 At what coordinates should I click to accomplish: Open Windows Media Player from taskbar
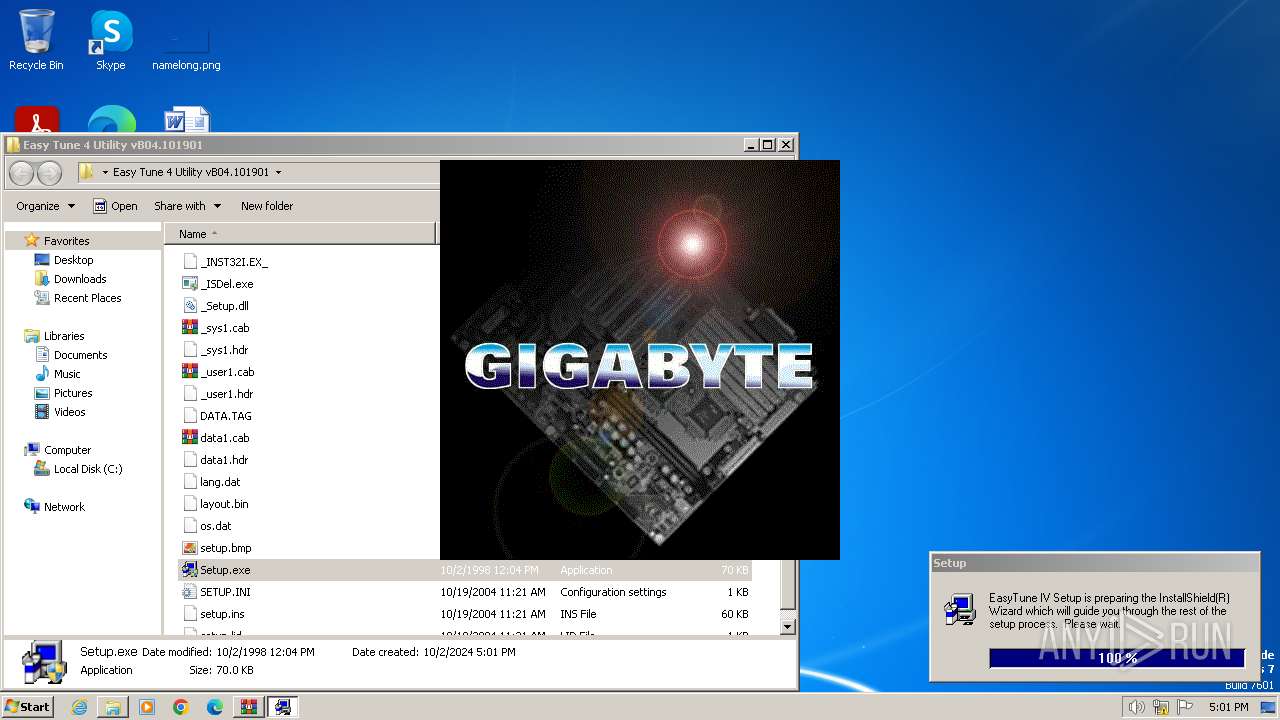click(x=147, y=707)
